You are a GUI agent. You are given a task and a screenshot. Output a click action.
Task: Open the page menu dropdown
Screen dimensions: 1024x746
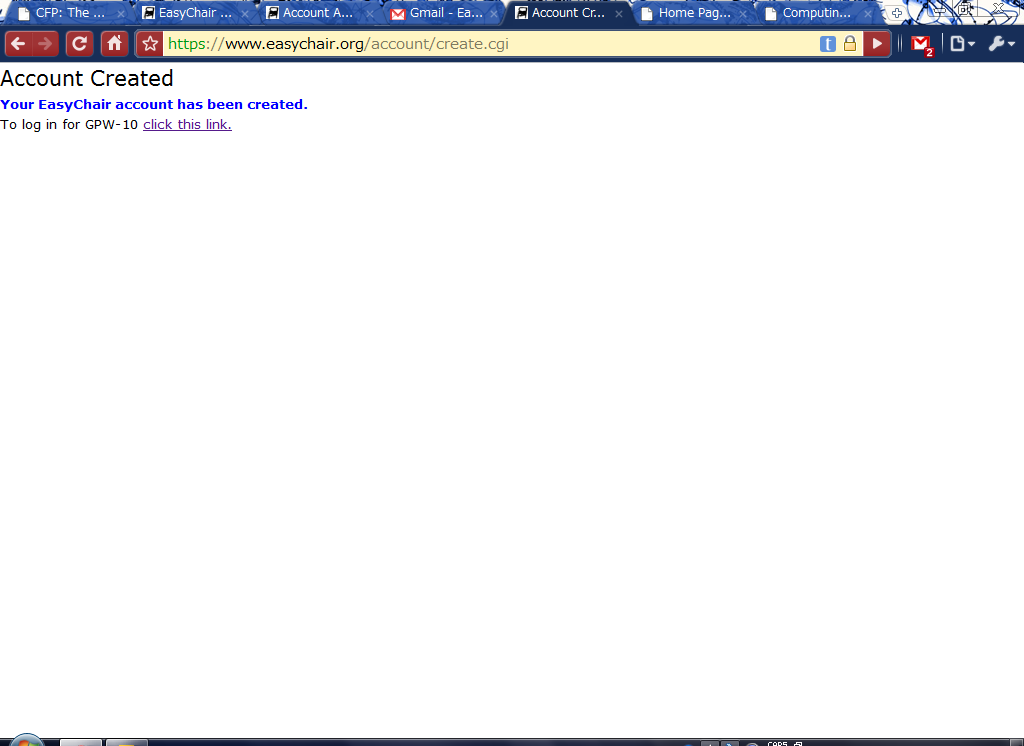[962, 44]
